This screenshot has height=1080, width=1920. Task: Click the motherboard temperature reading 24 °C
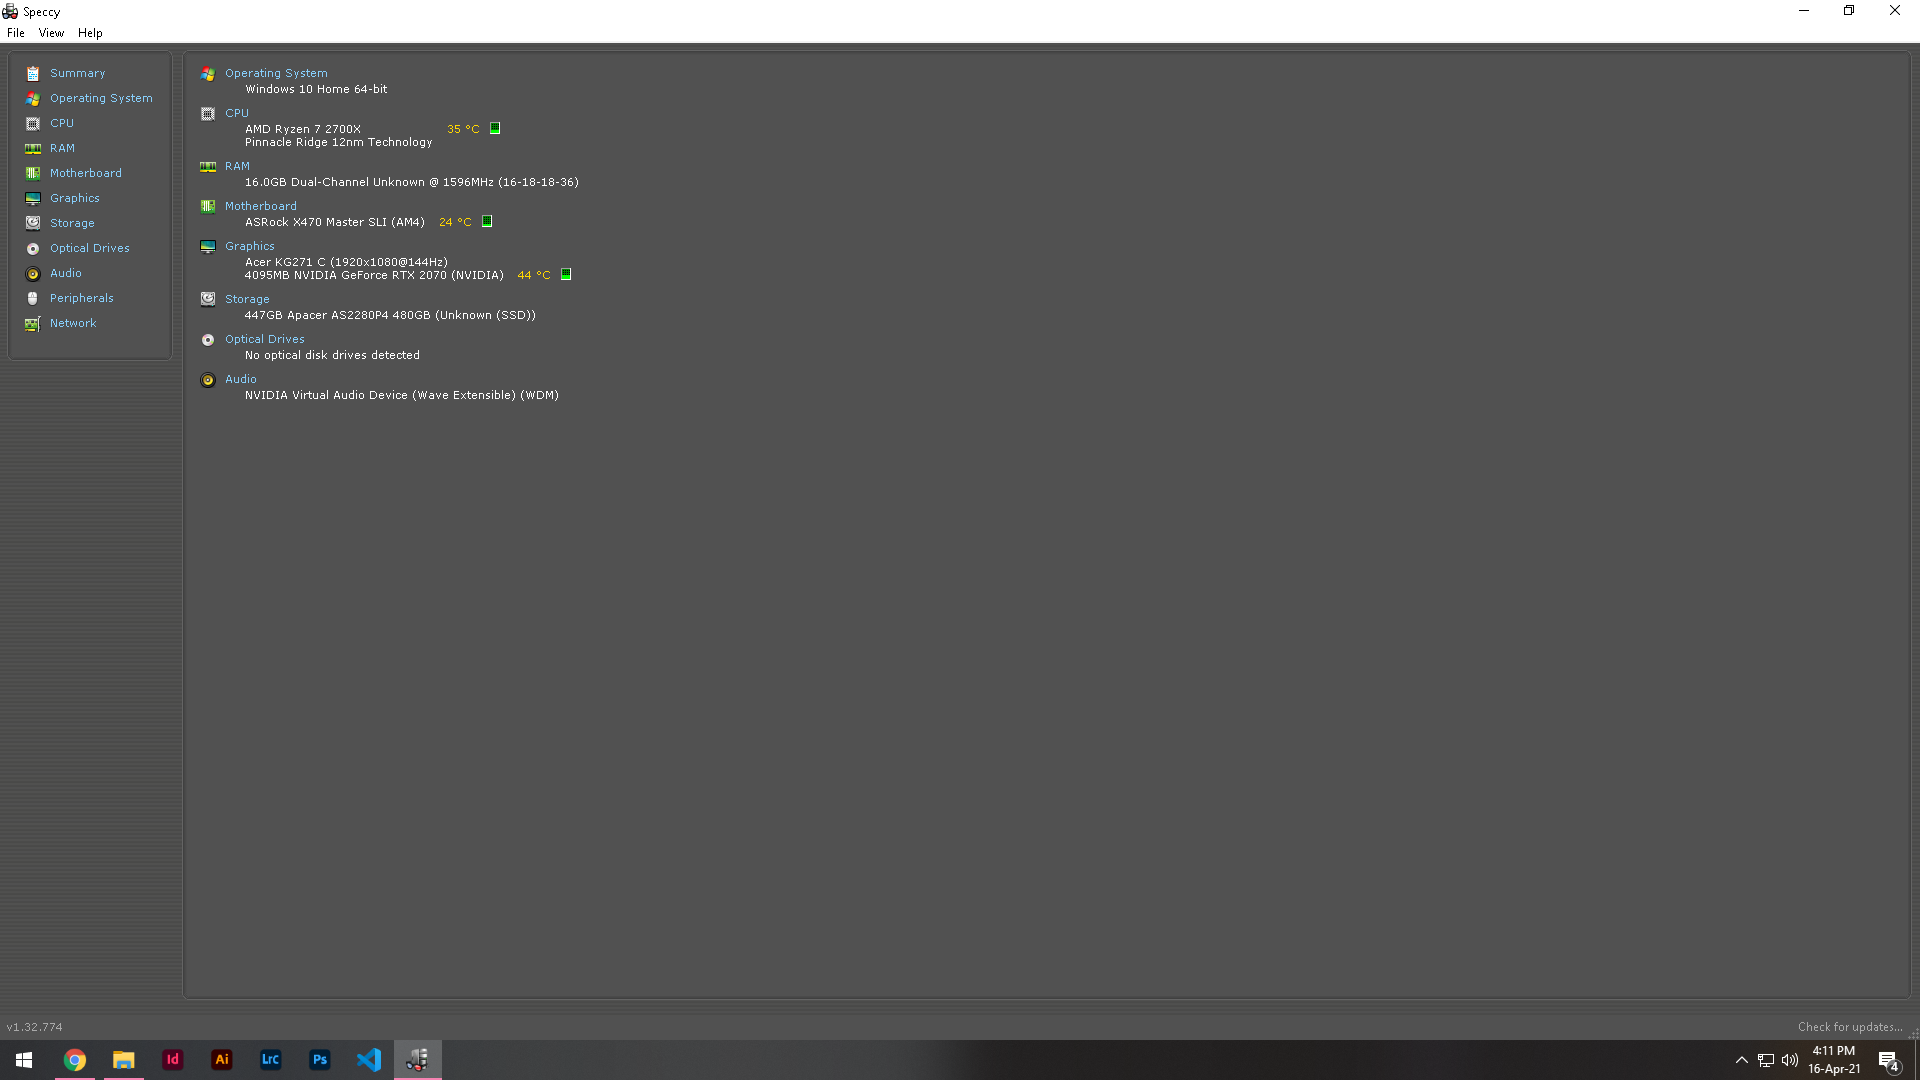(455, 221)
